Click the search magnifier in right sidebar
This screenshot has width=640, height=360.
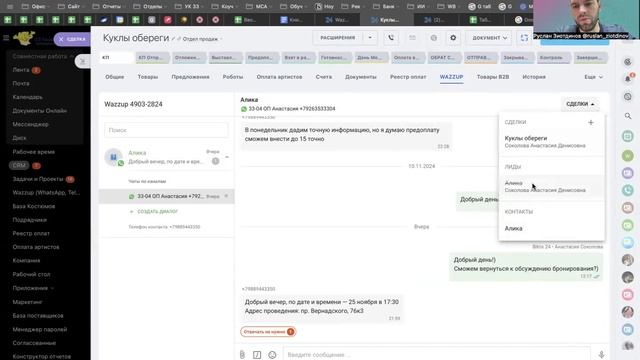pyautogui.click(x=628, y=116)
